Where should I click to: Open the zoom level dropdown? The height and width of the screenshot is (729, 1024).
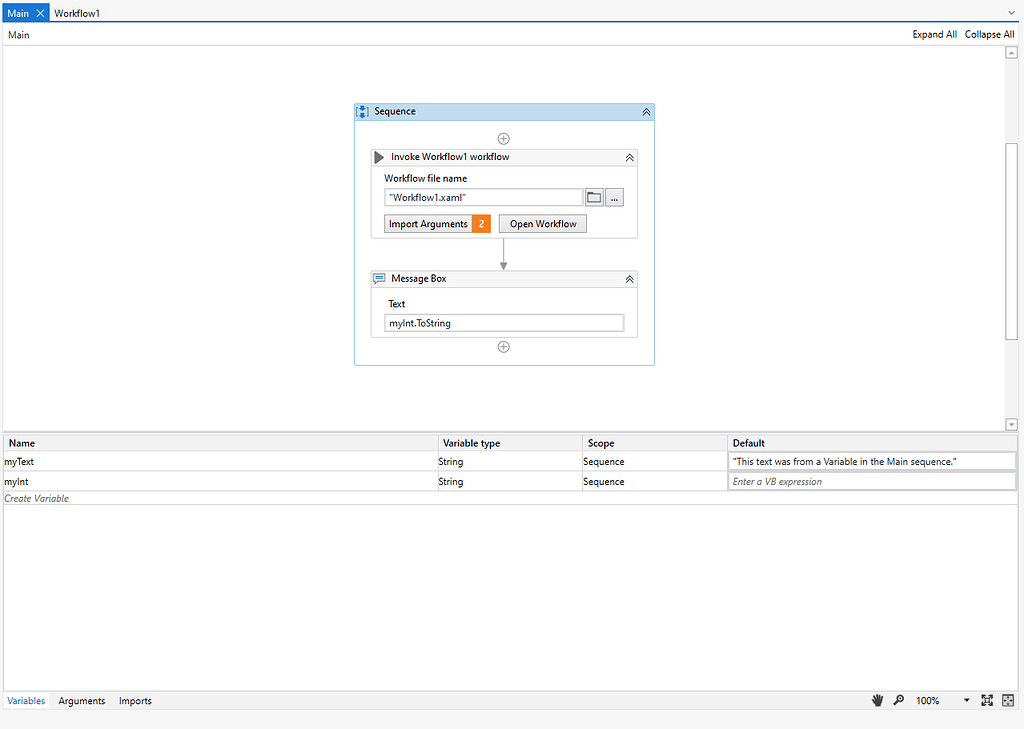tap(965, 700)
